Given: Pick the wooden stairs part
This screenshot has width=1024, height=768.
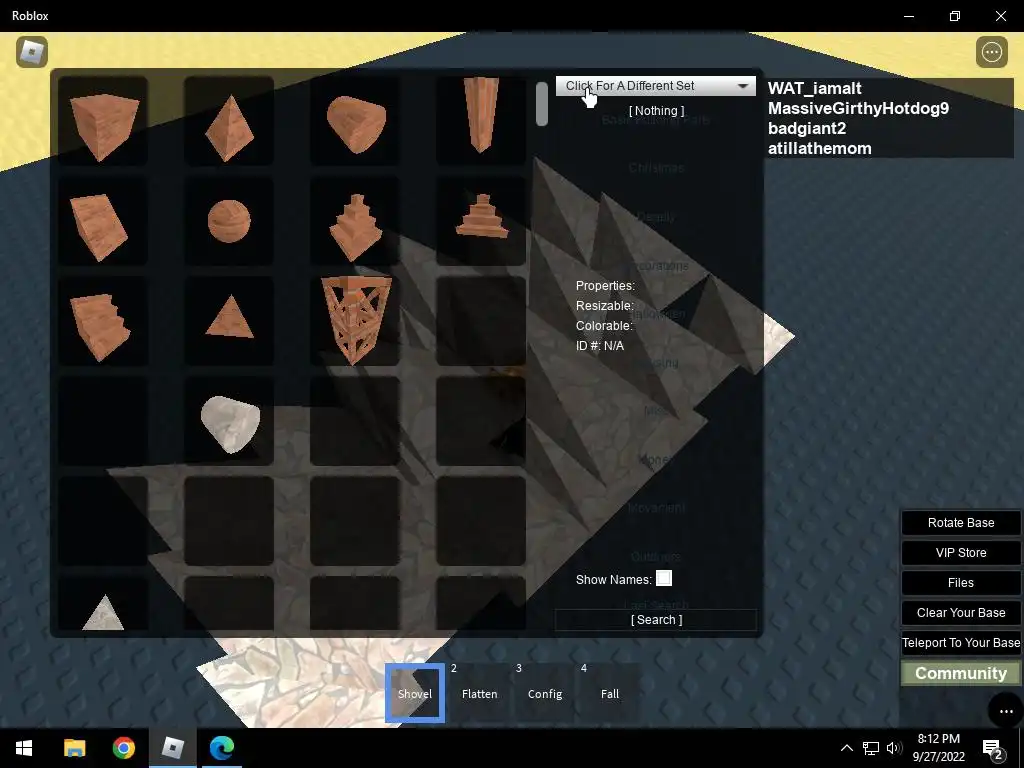Looking at the screenshot, I should 103,321.
